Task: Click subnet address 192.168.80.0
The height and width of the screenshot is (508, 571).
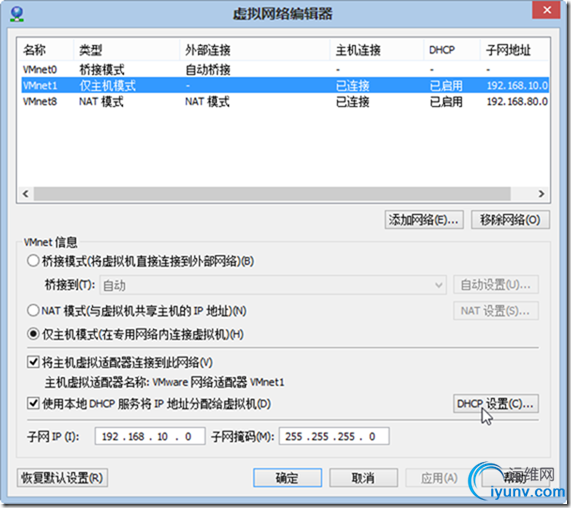Action: point(517,101)
